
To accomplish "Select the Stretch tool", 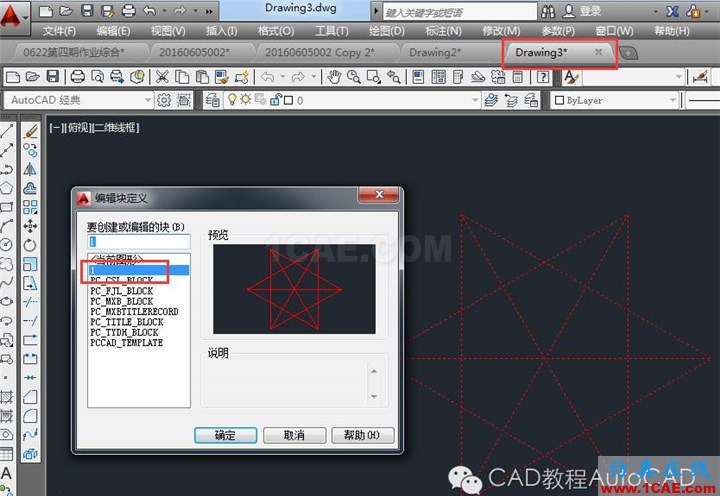I will click(x=31, y=283).
